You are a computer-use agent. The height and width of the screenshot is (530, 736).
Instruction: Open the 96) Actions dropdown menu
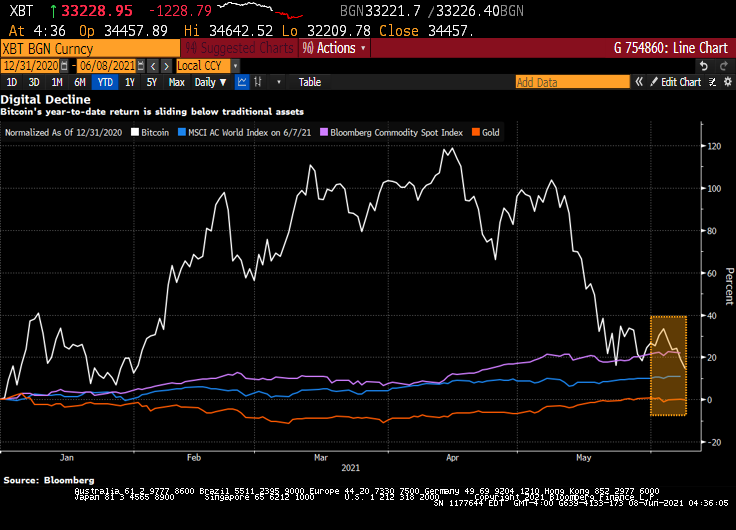(x=334, y=48)
